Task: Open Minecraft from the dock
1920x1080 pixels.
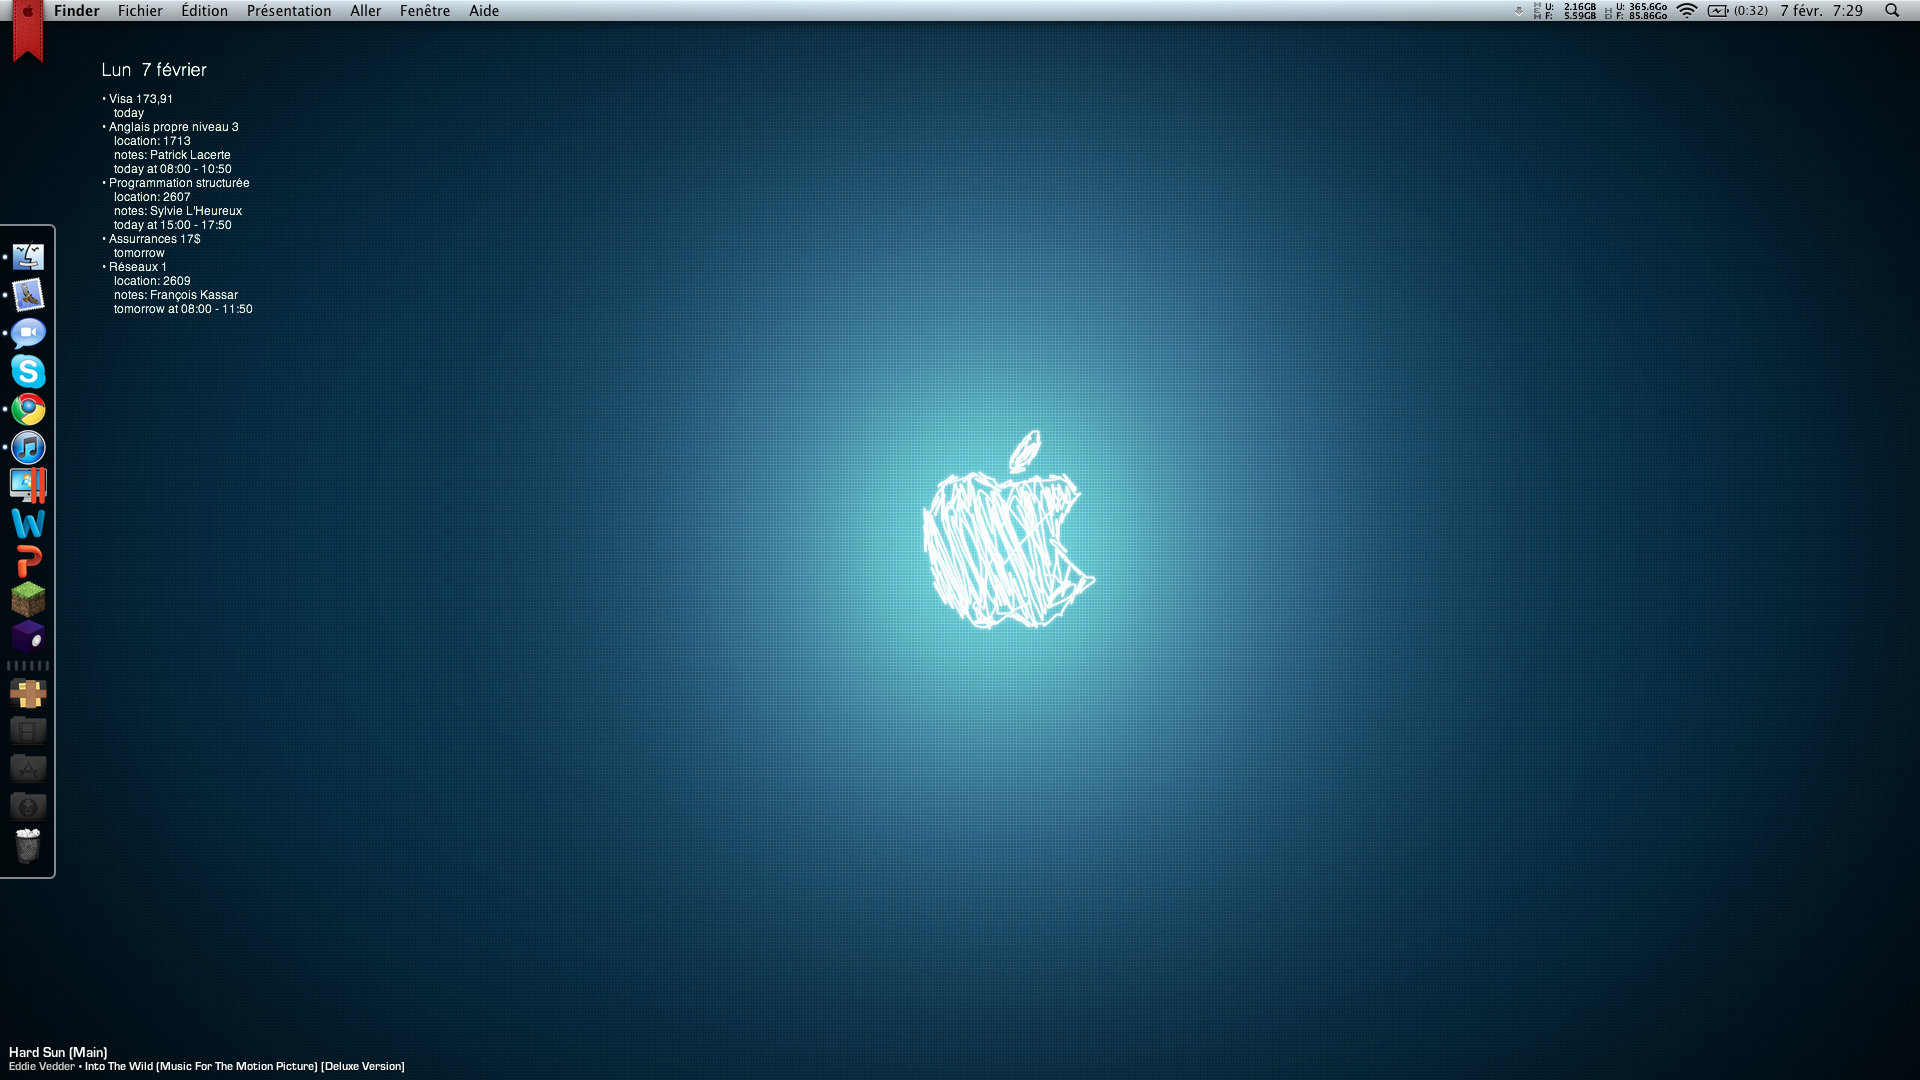Action: [28, 599]
